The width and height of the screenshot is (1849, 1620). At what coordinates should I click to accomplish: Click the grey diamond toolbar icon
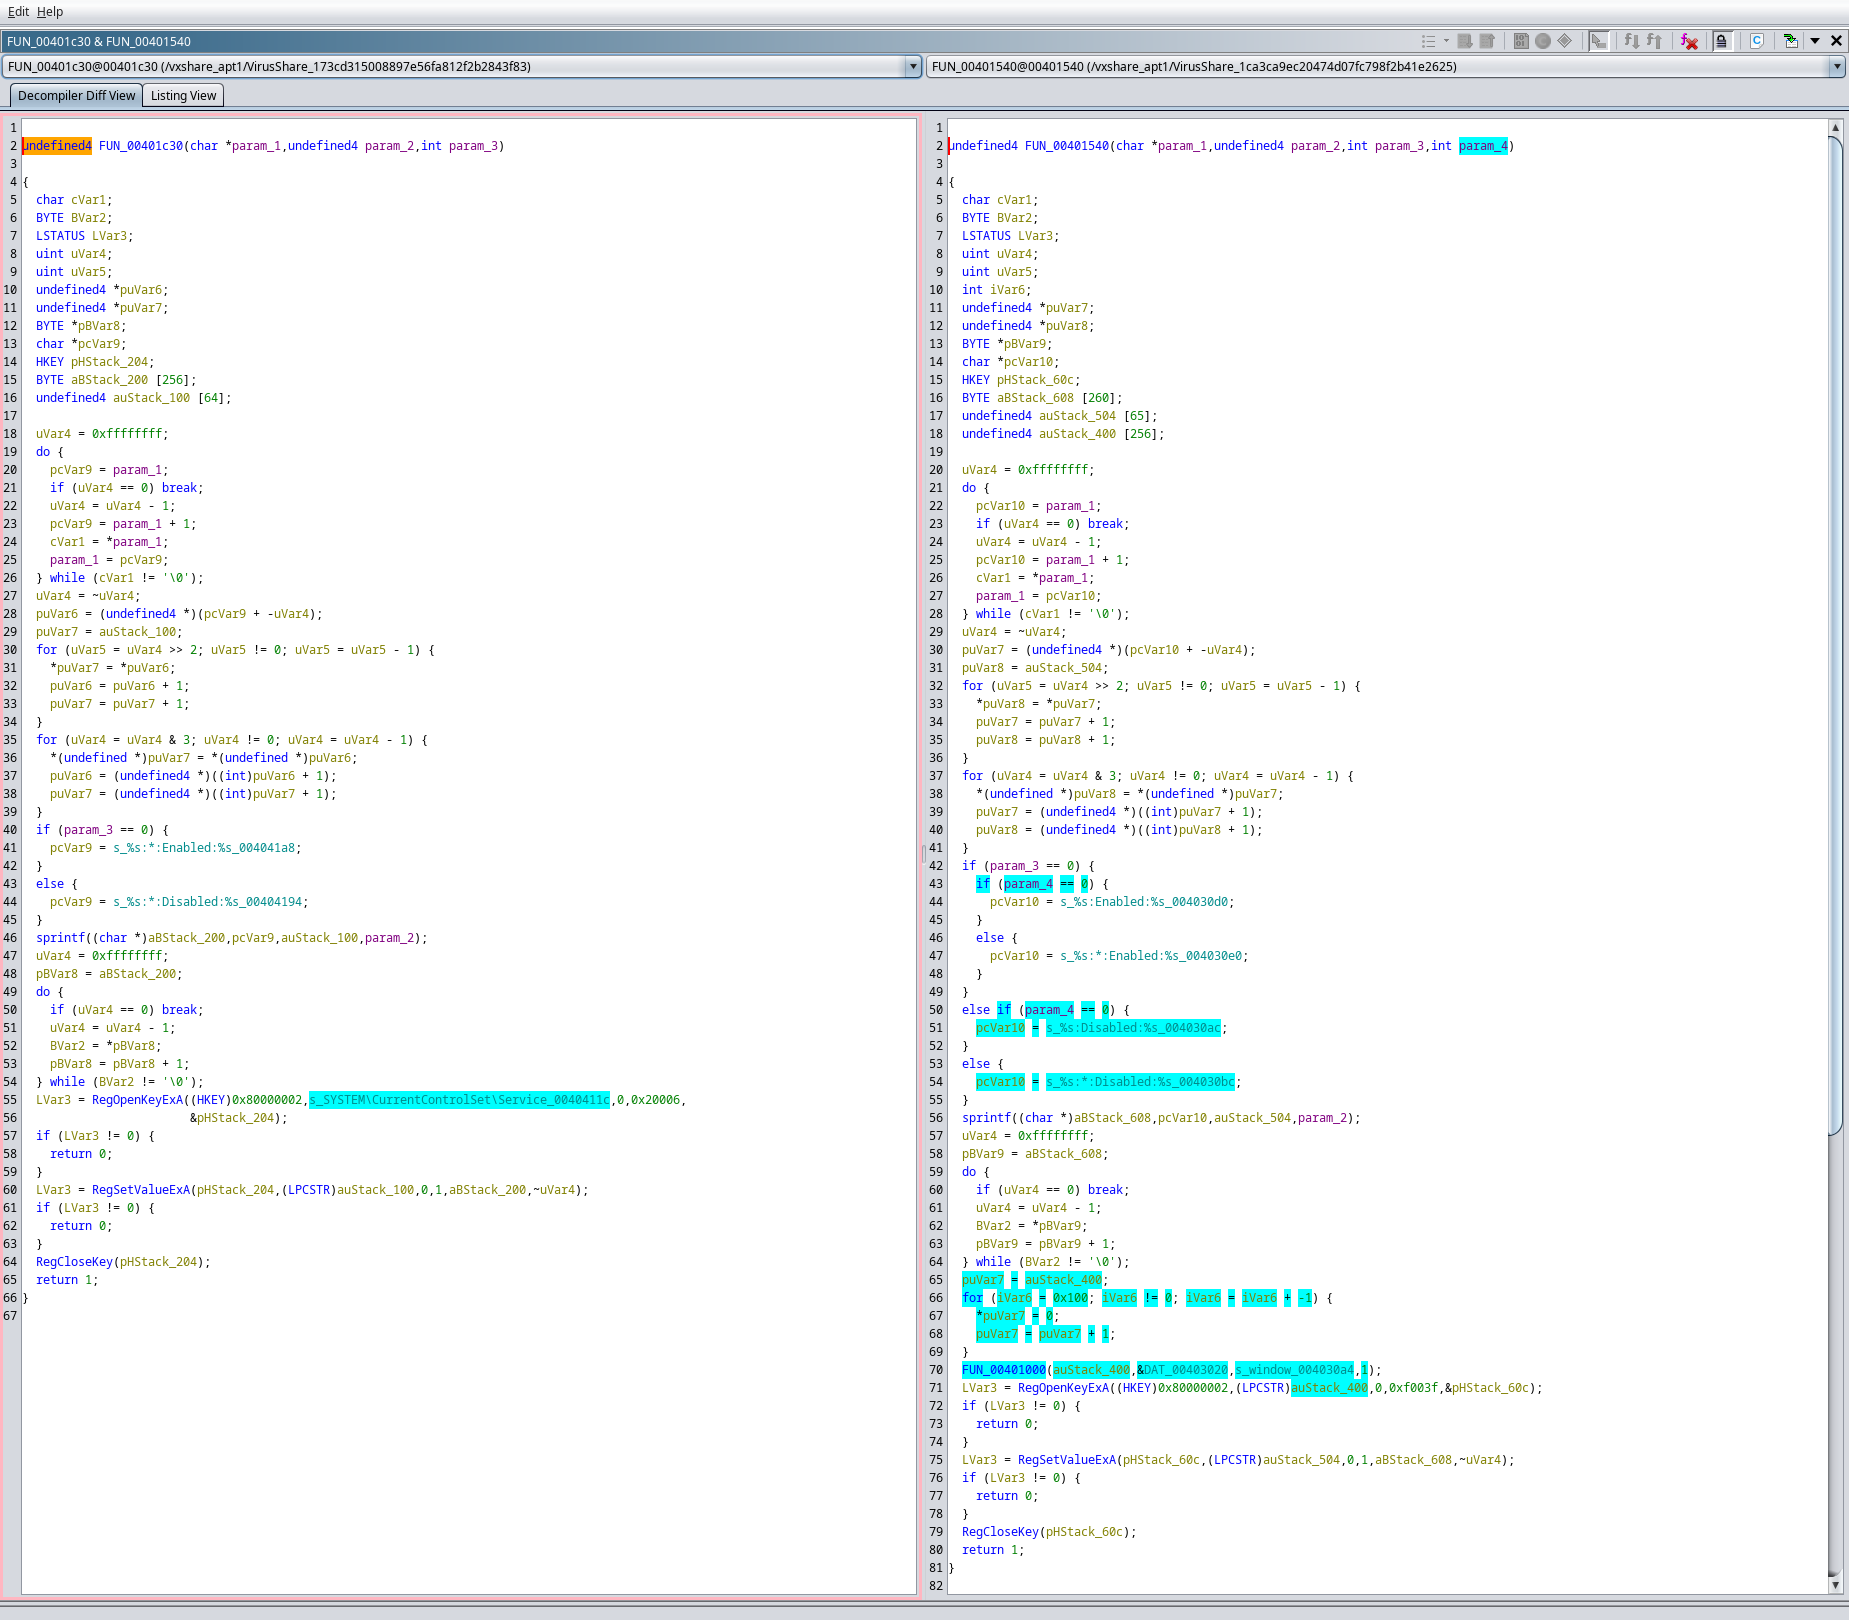click(1565, 41)
